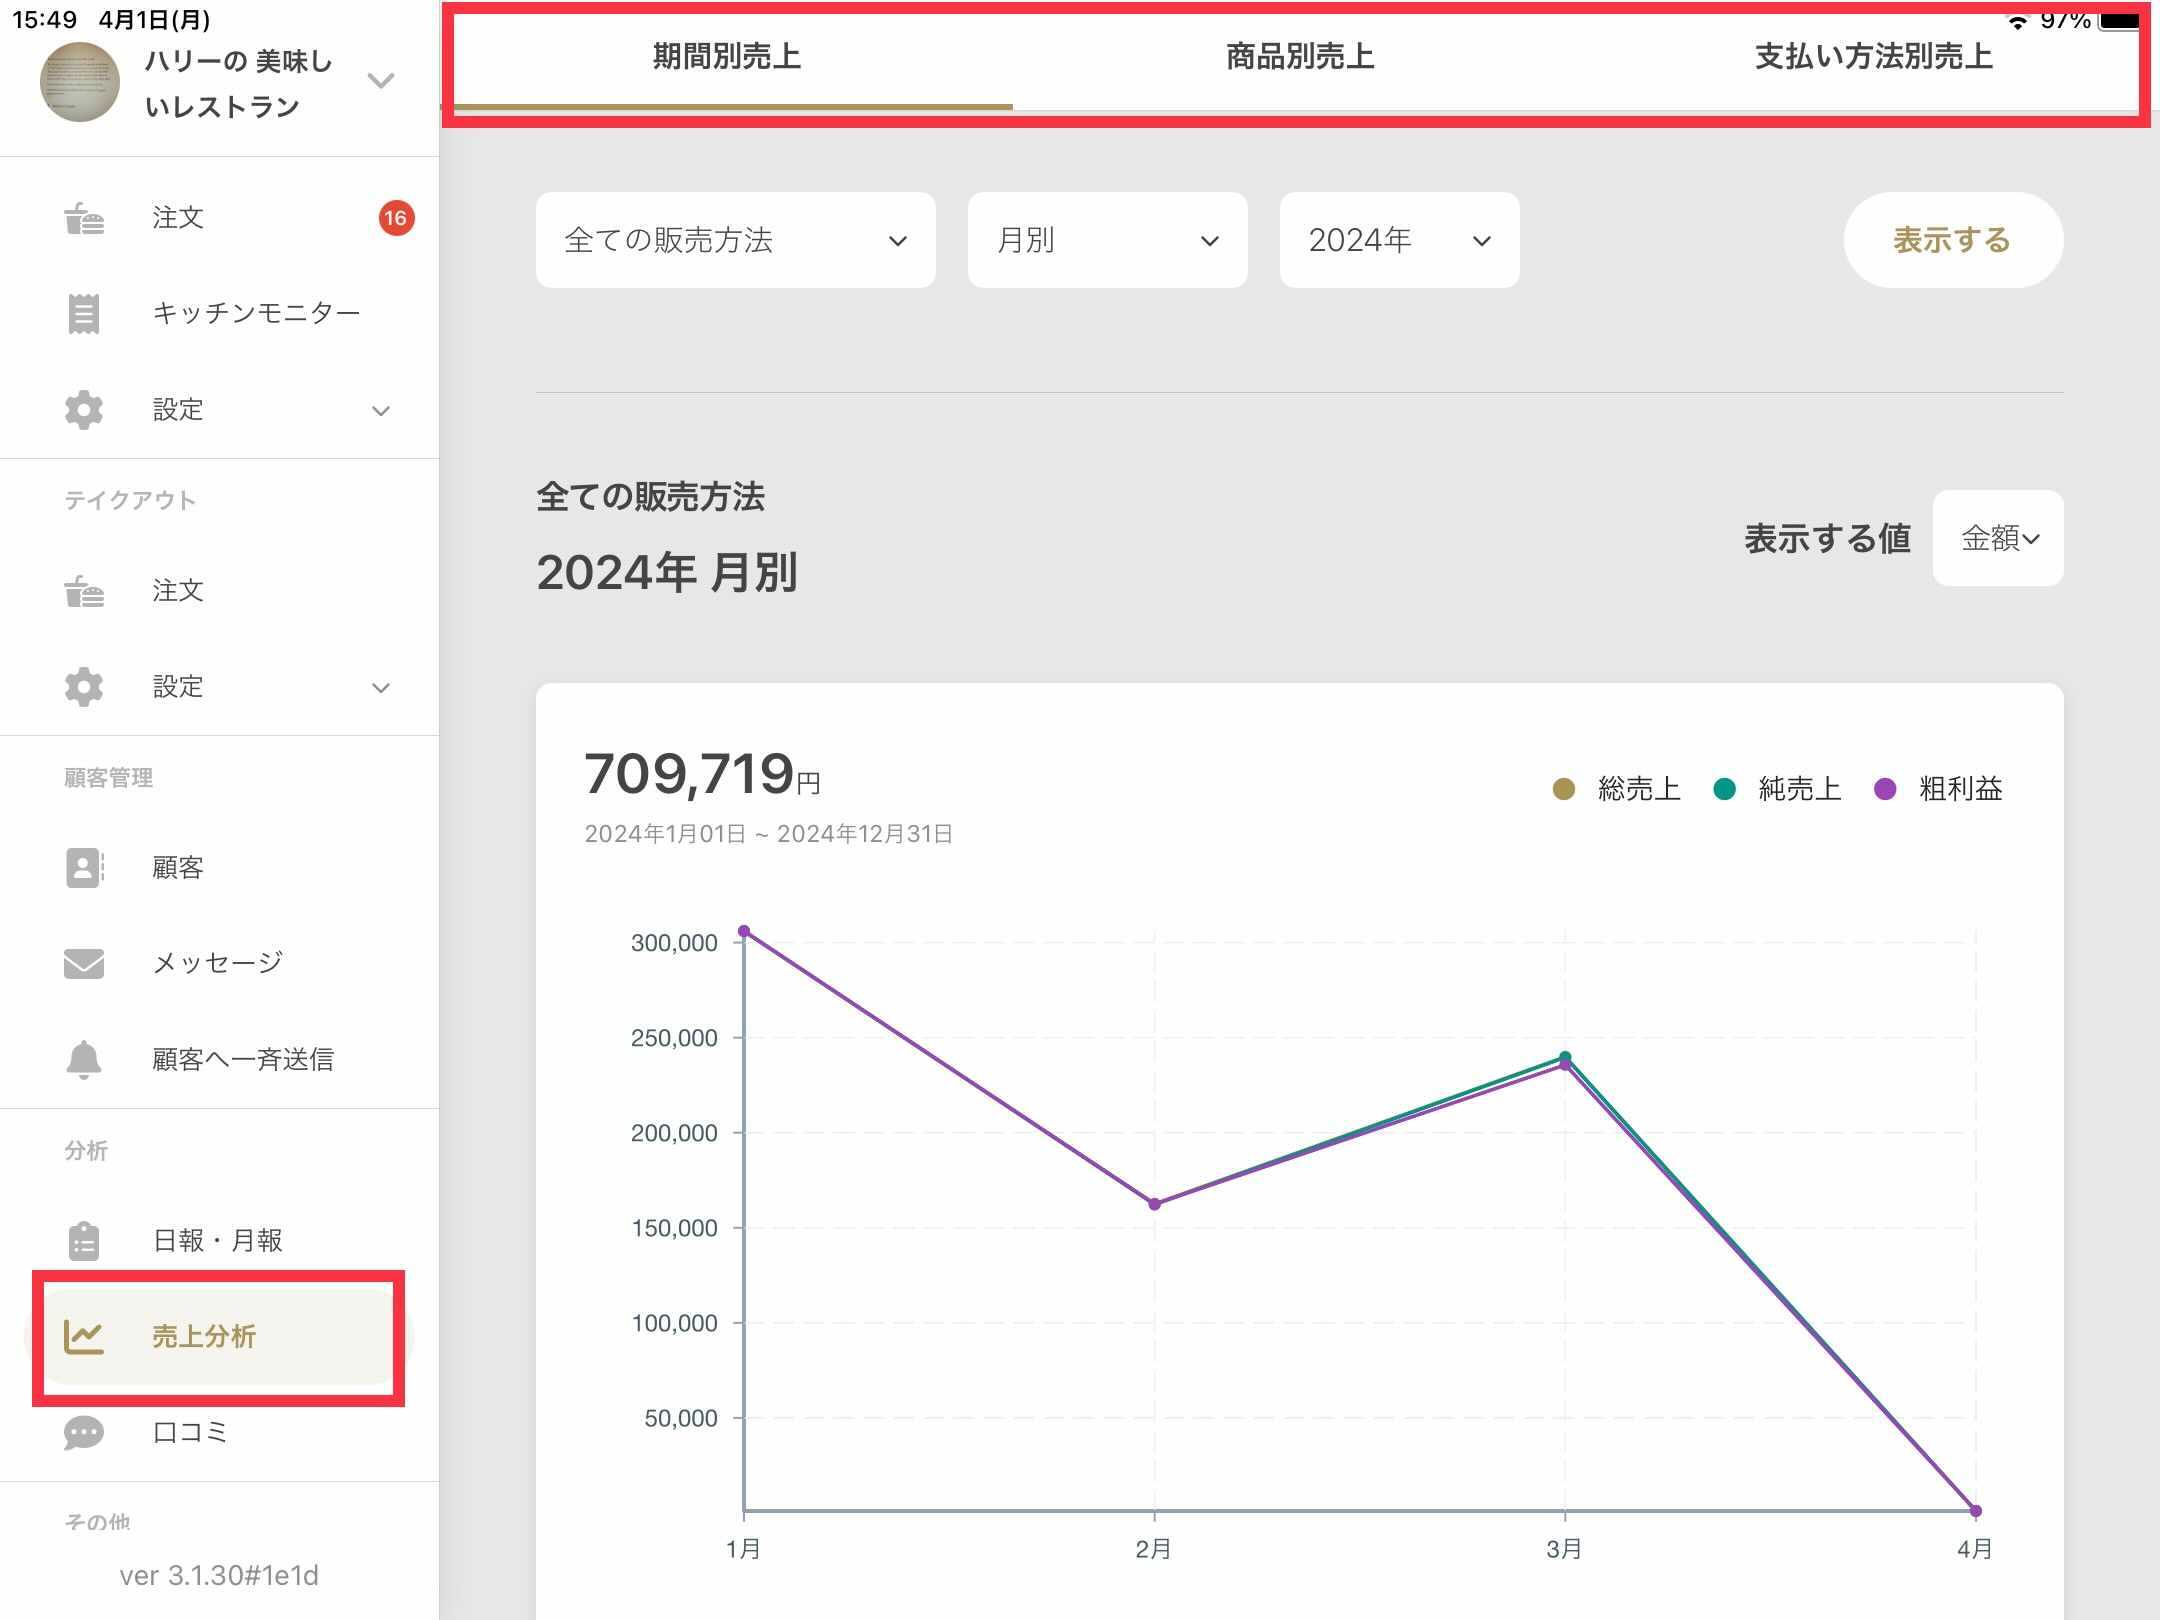Click the 2月 data point on the chart
Viewport: 2160px width, 1620px height.
click(1154, 1204)
